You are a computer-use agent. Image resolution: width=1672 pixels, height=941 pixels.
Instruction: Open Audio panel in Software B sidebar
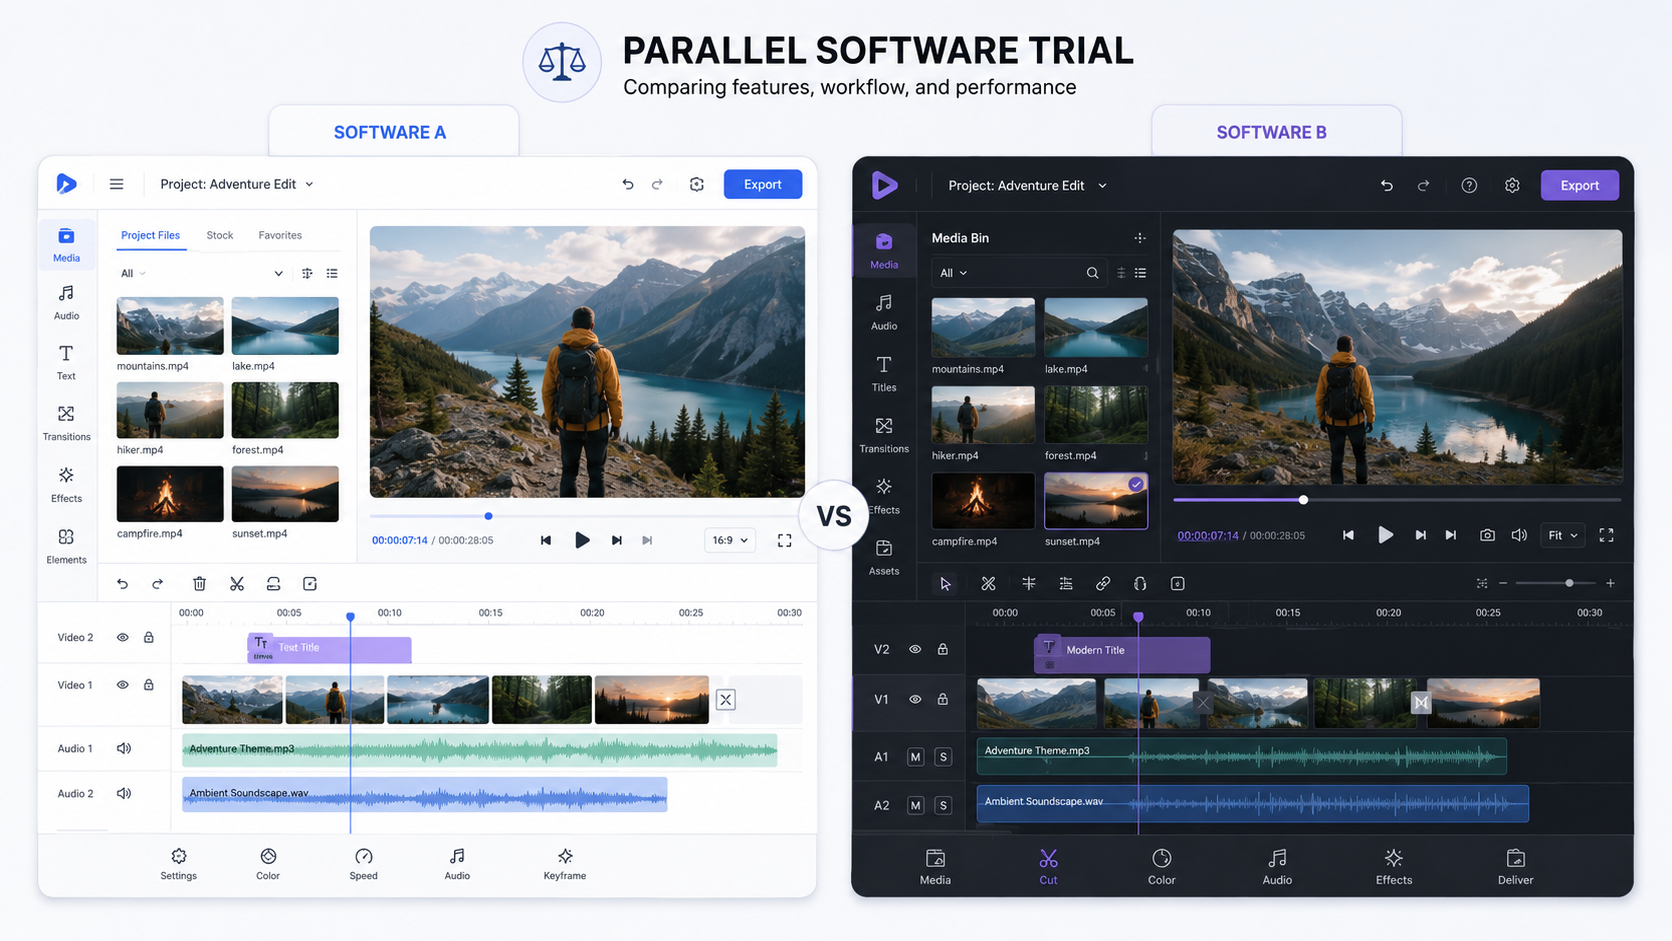[x=884, y=312]
